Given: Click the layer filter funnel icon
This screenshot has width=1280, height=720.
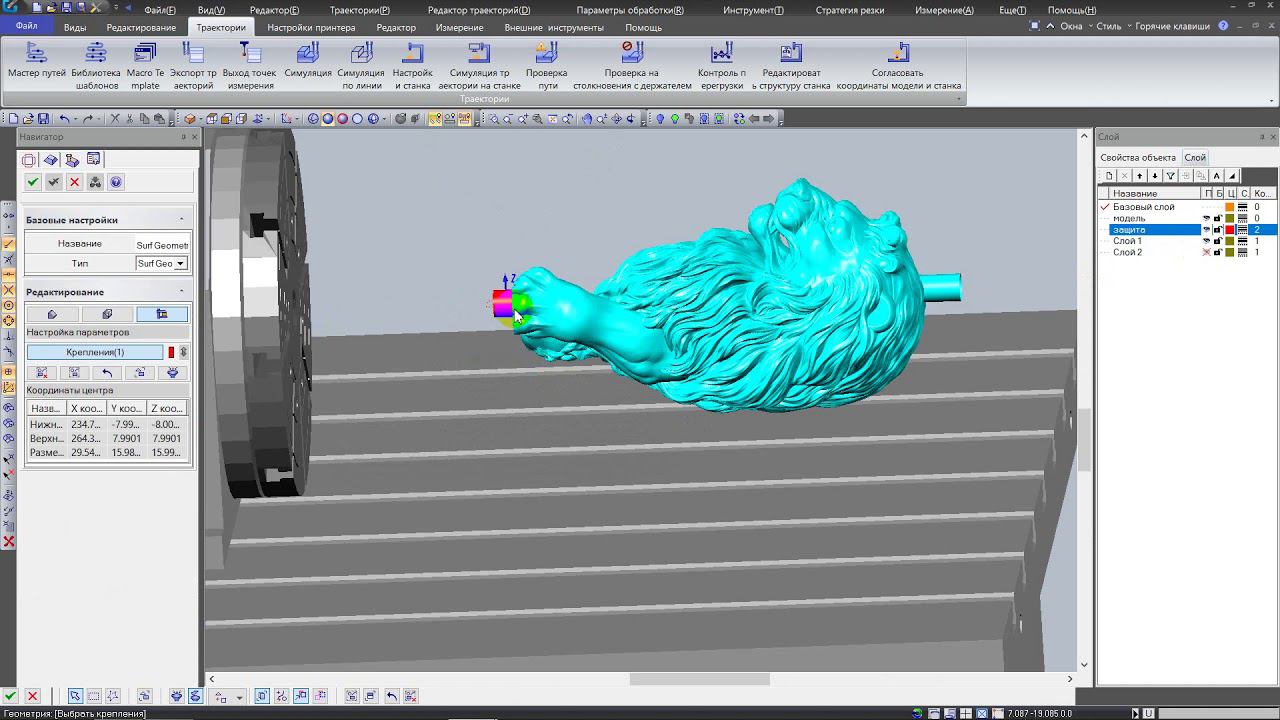Looking at the screenshot, I should [1171, 176].
